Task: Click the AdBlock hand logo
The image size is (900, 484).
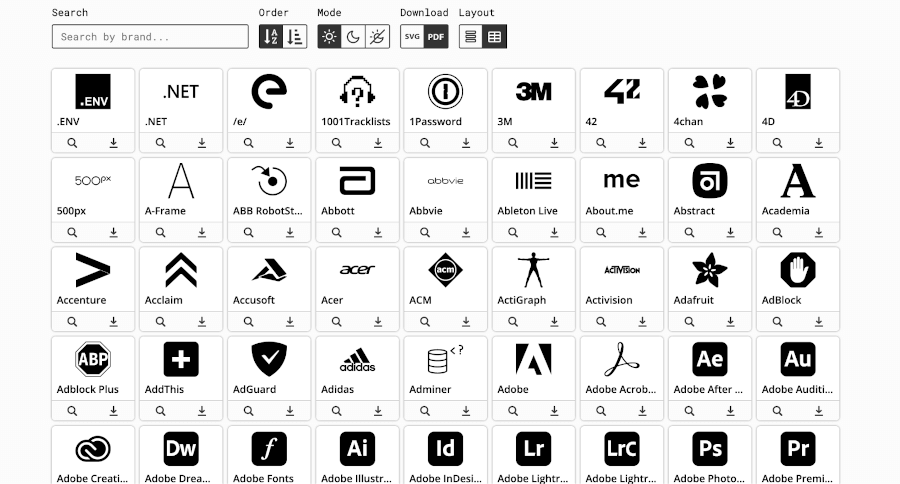Action: tap(798, 270)
